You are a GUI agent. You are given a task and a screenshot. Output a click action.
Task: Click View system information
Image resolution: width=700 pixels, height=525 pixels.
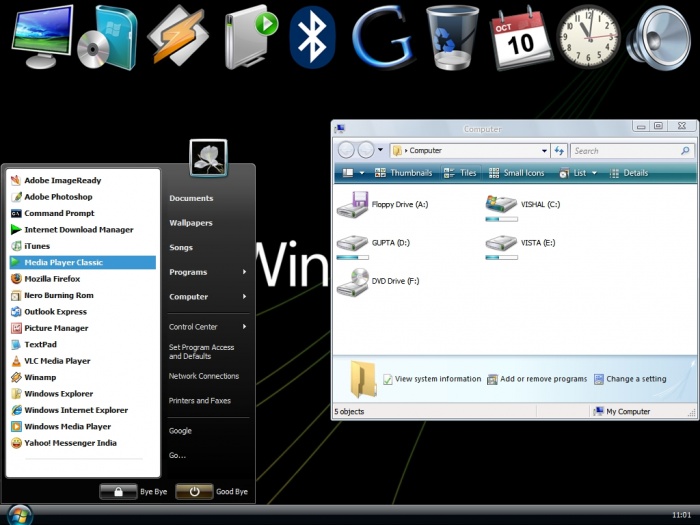[x=432, y=379]
